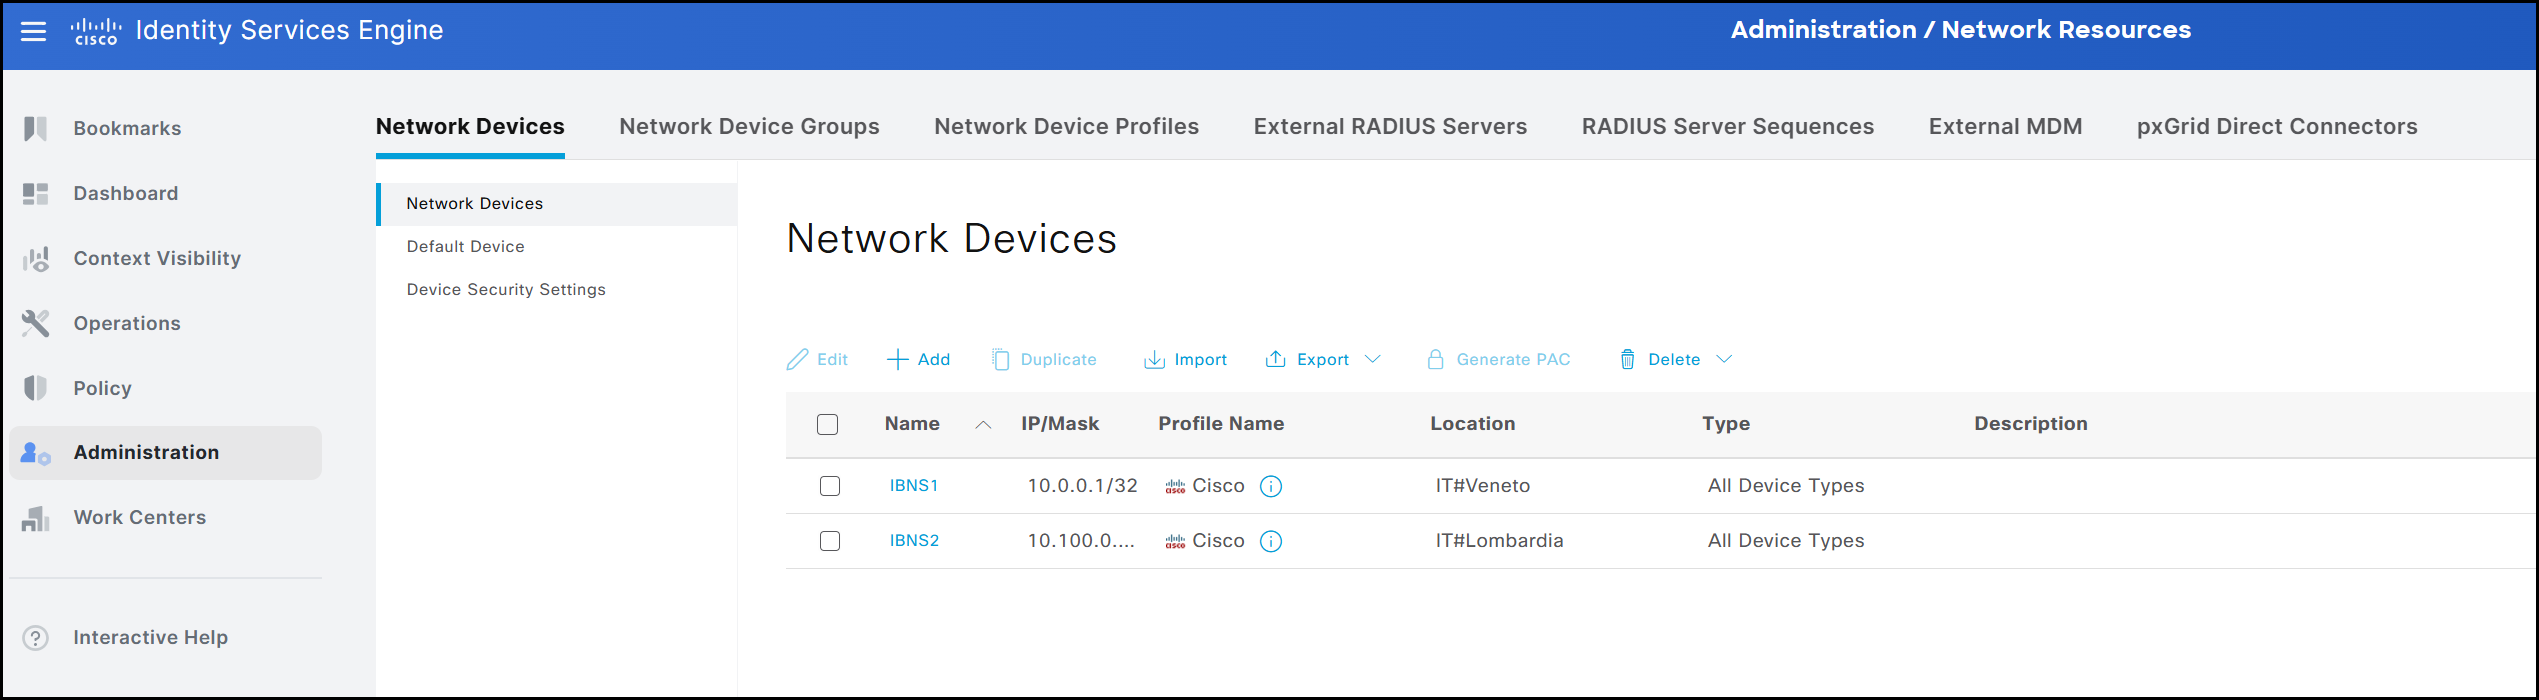Image resolution: width=2539 pixels, height=700 pixels.
Task: Add a new network device
Action: (x=919, y=359)
